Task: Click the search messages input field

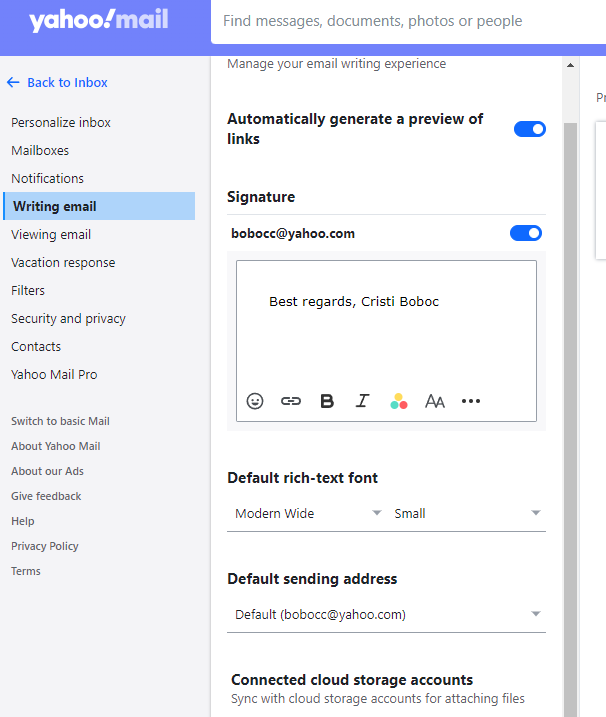Action: point(400,21)
